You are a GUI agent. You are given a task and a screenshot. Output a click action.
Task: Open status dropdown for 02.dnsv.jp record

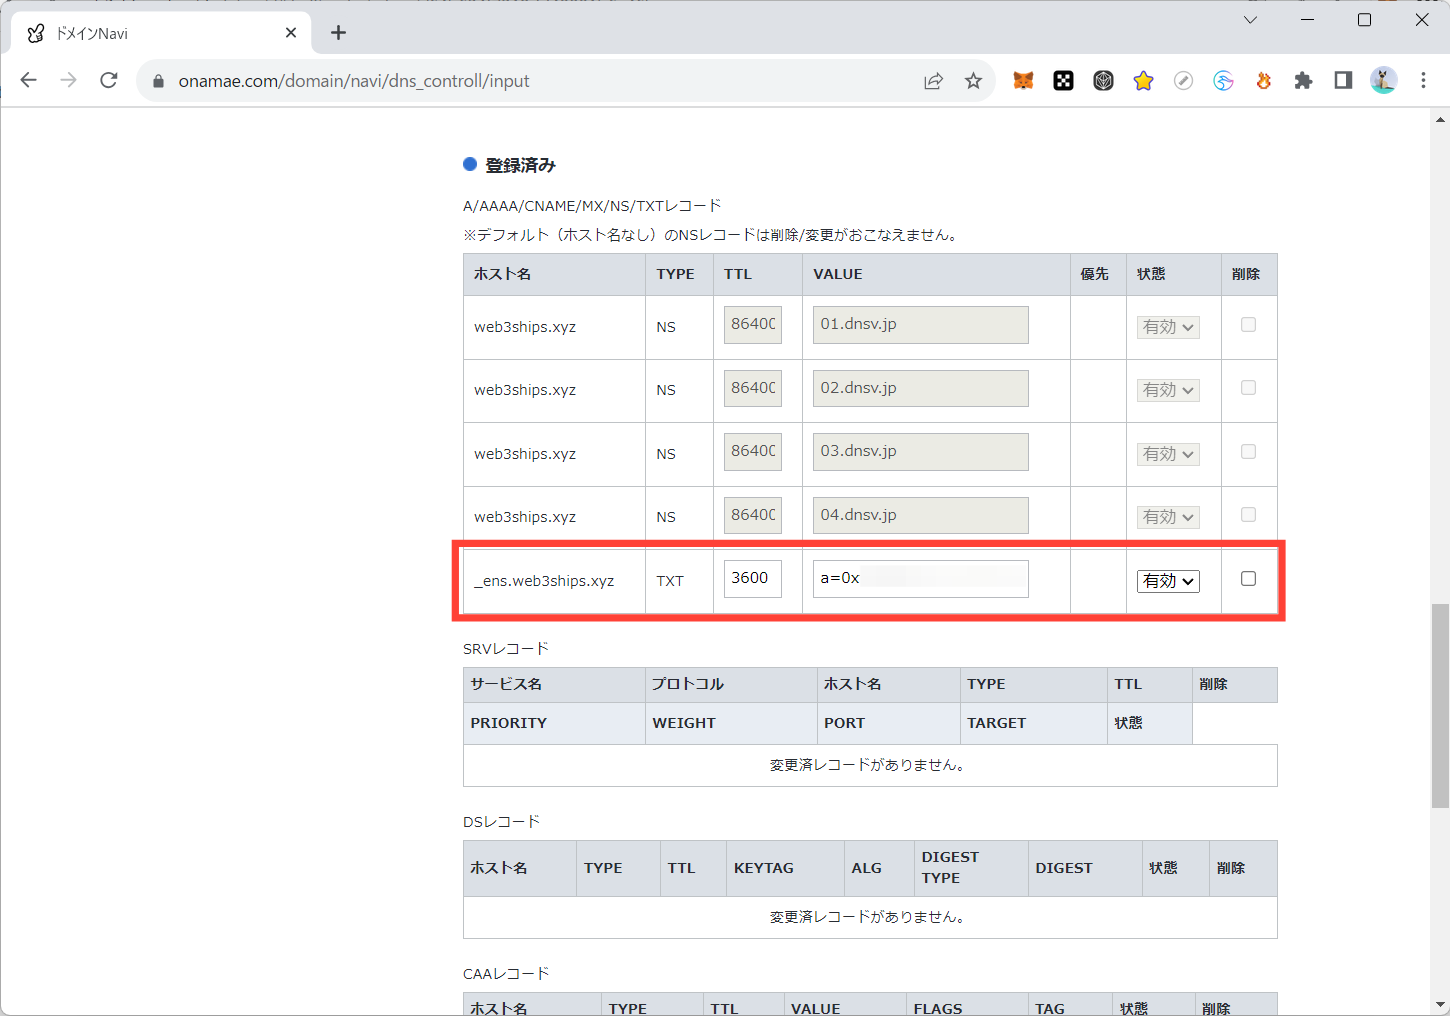coord(1168,390)
